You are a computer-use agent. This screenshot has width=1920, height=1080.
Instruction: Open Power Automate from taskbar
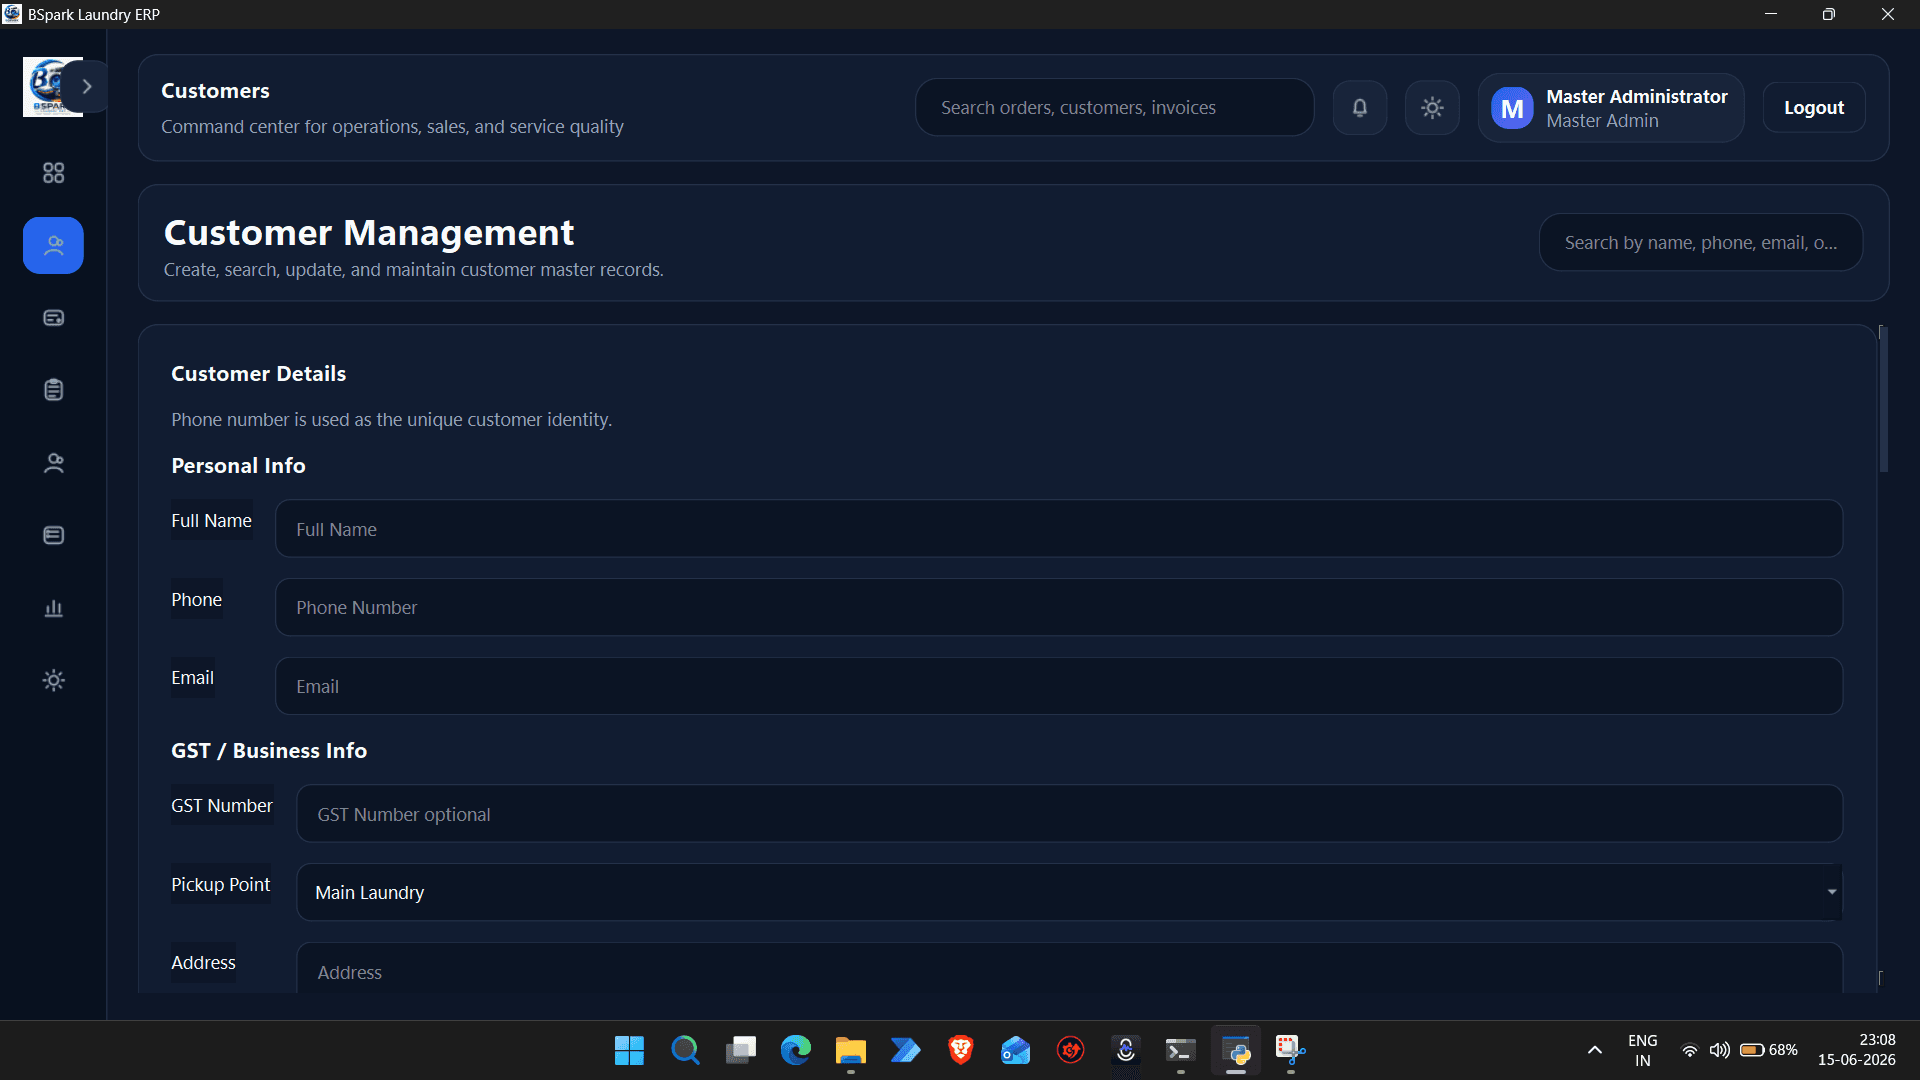pyautogui.click(x=906, y=1050)
